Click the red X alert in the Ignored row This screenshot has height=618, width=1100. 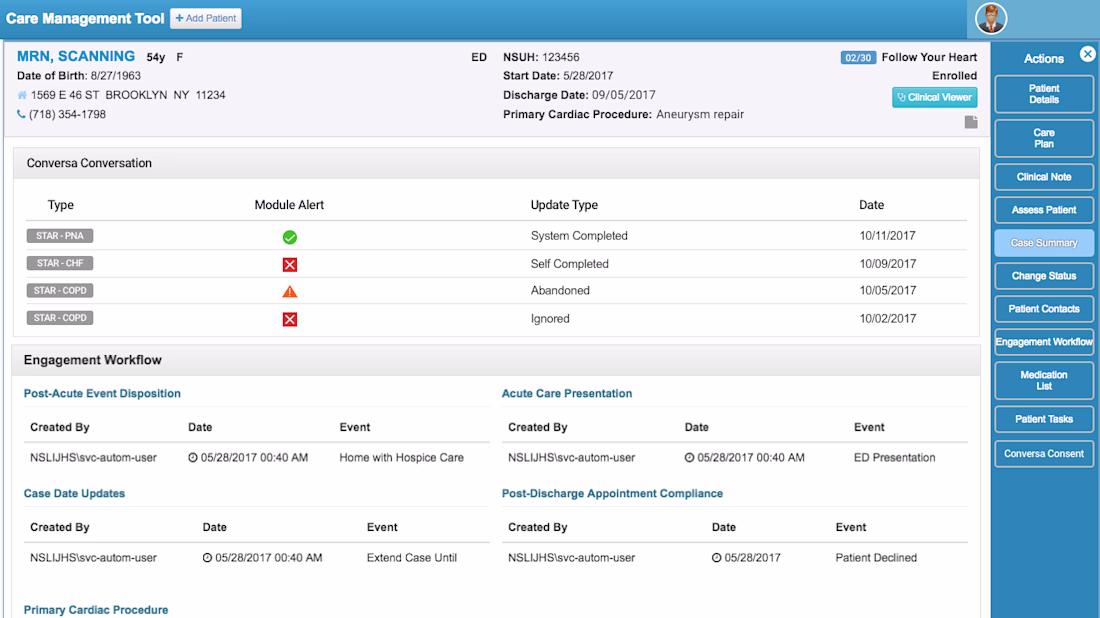coord(290,319)
